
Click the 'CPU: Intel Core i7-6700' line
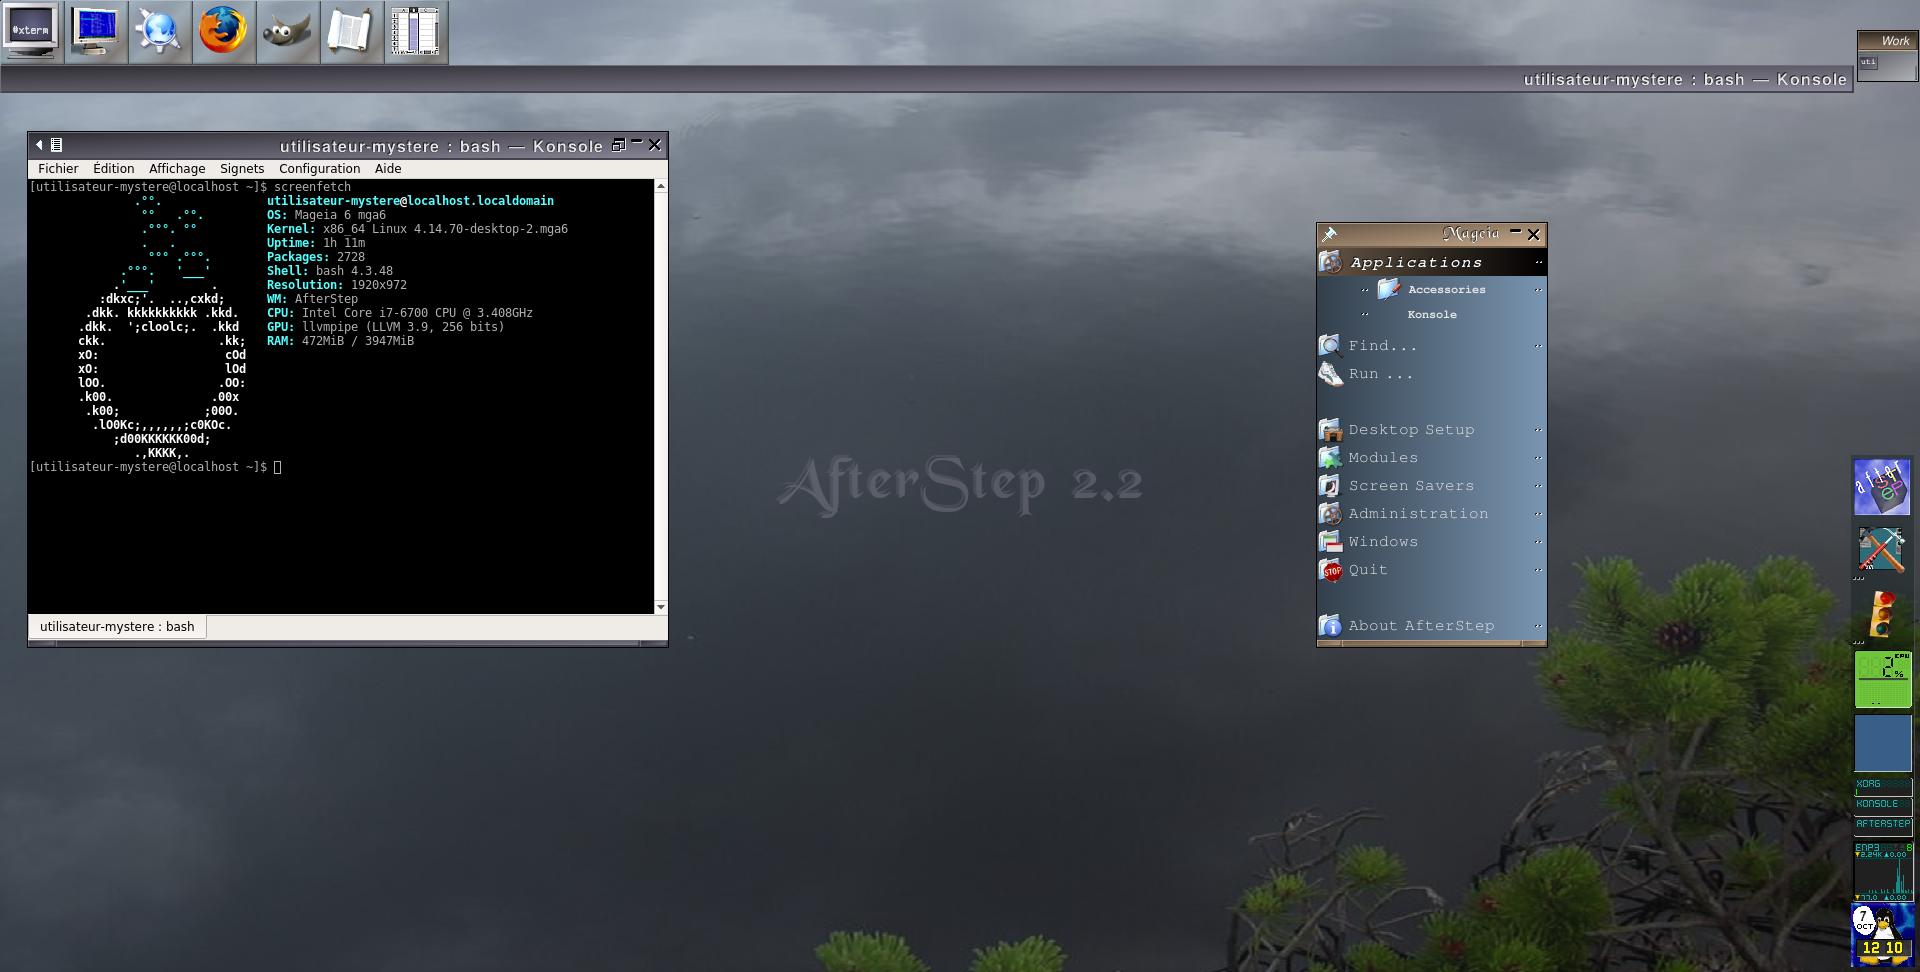400,313
